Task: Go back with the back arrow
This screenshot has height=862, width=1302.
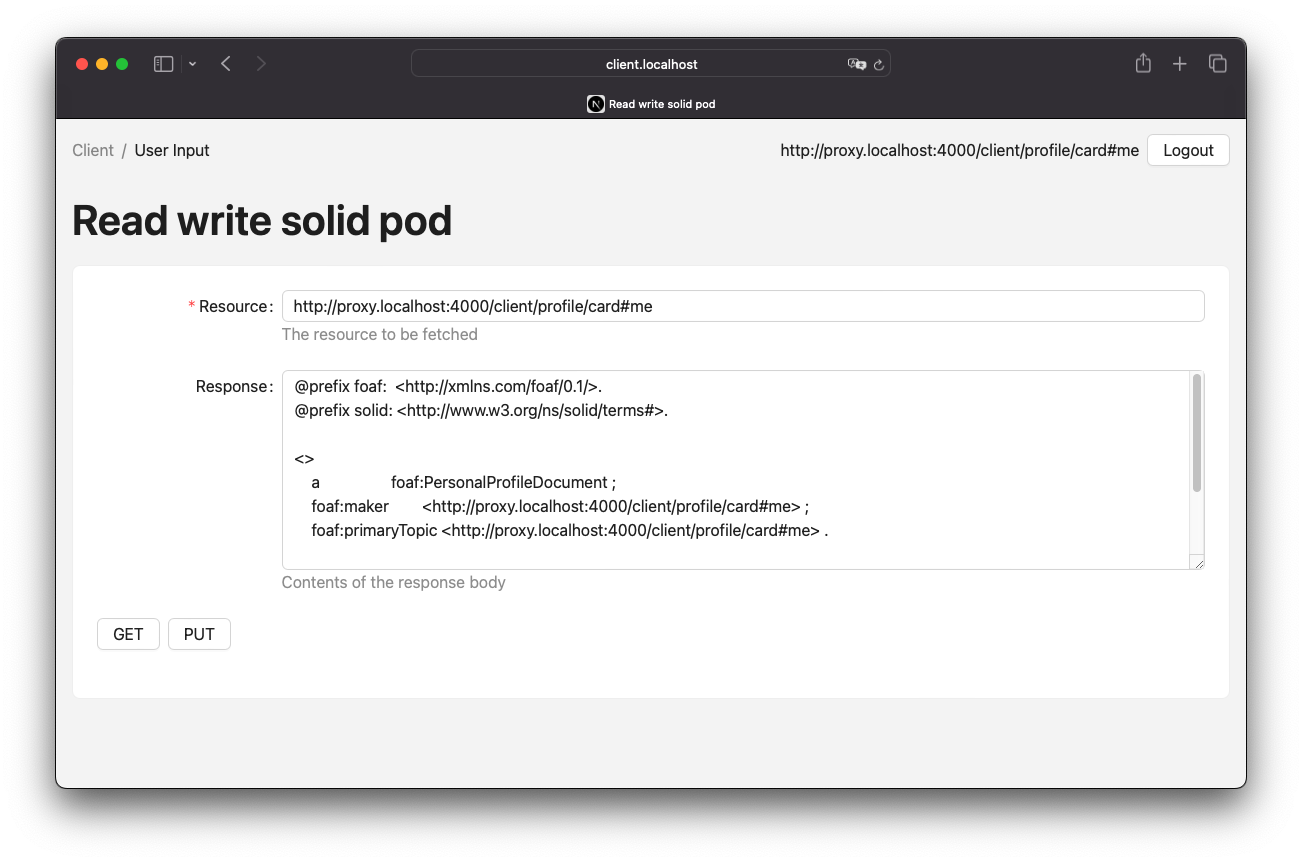Action: [x=226, y=64]
